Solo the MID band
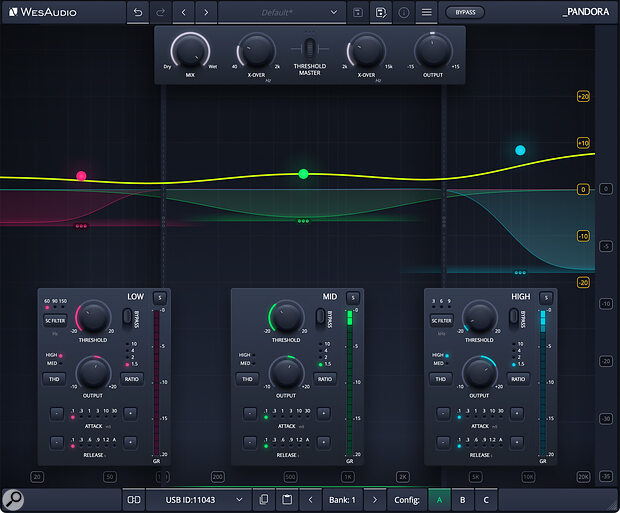Screen dimensions: 620x513 353,297
